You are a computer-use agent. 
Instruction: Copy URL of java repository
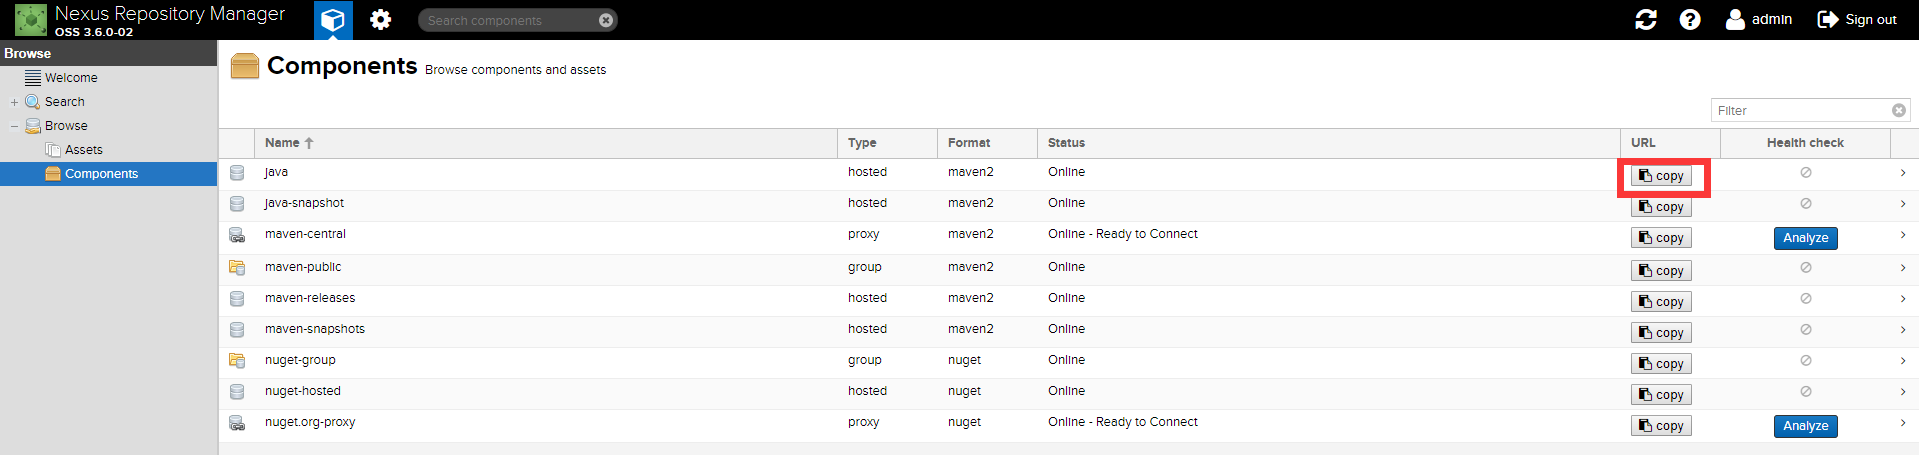[1661, 176]
